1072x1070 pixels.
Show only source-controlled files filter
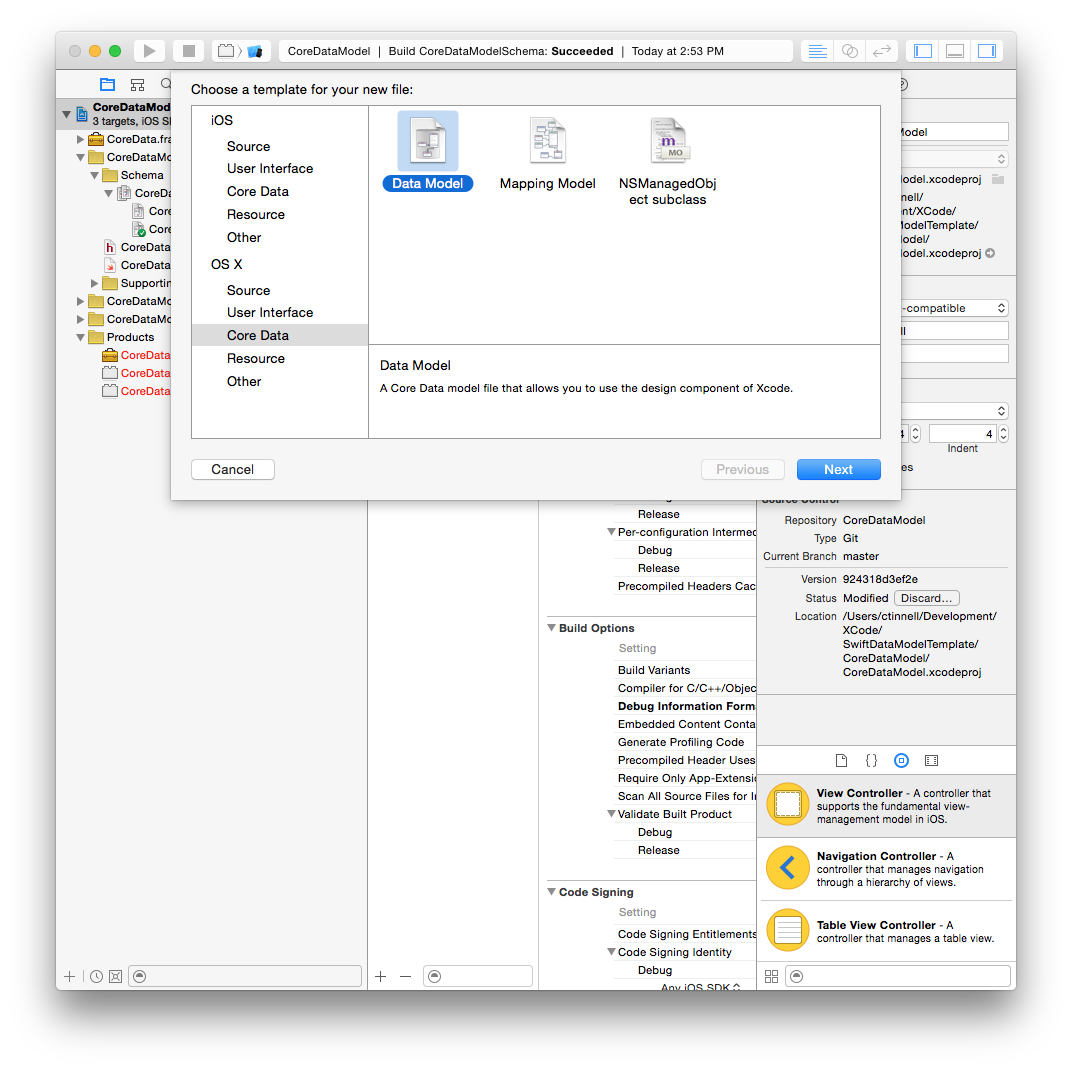[116, 976]
